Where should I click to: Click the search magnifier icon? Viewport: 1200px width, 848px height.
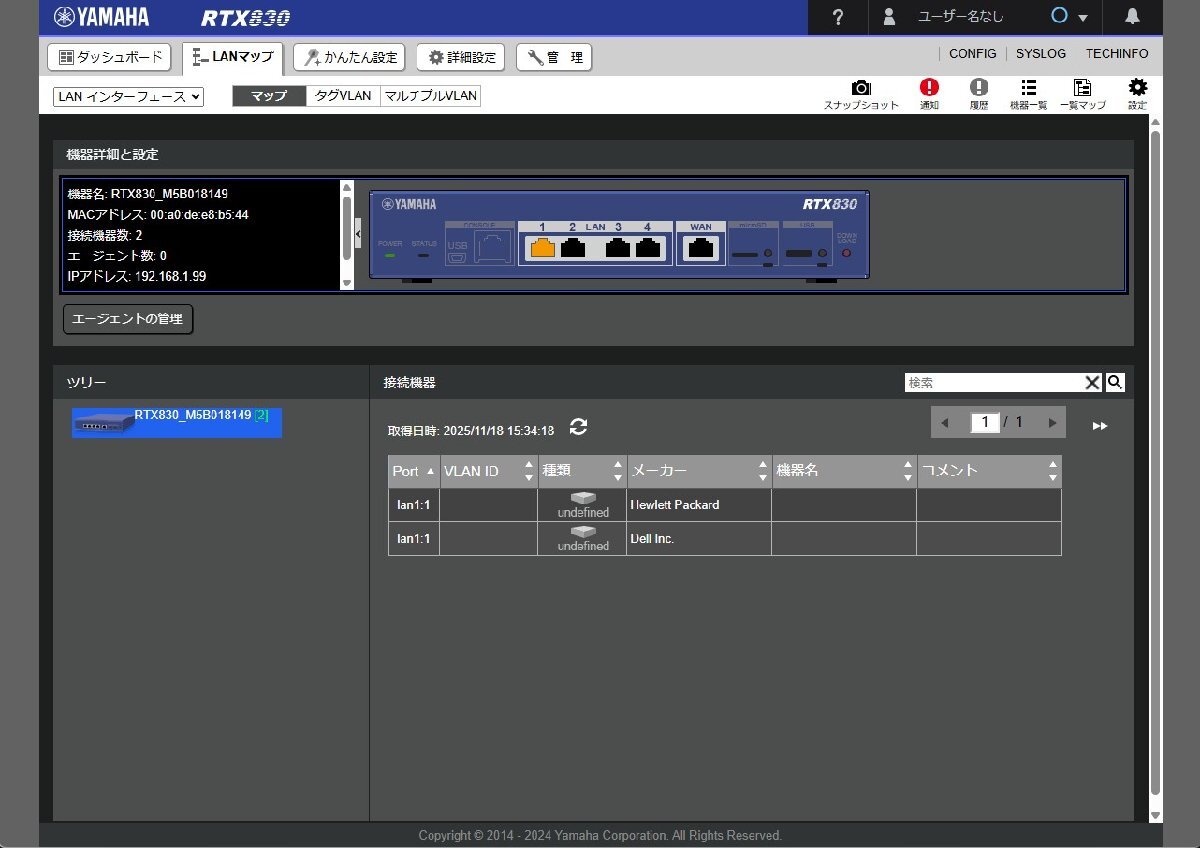(1115, 382)
